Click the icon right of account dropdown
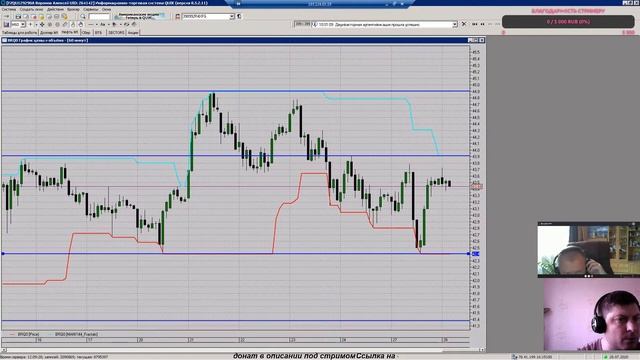 point(239,16)
